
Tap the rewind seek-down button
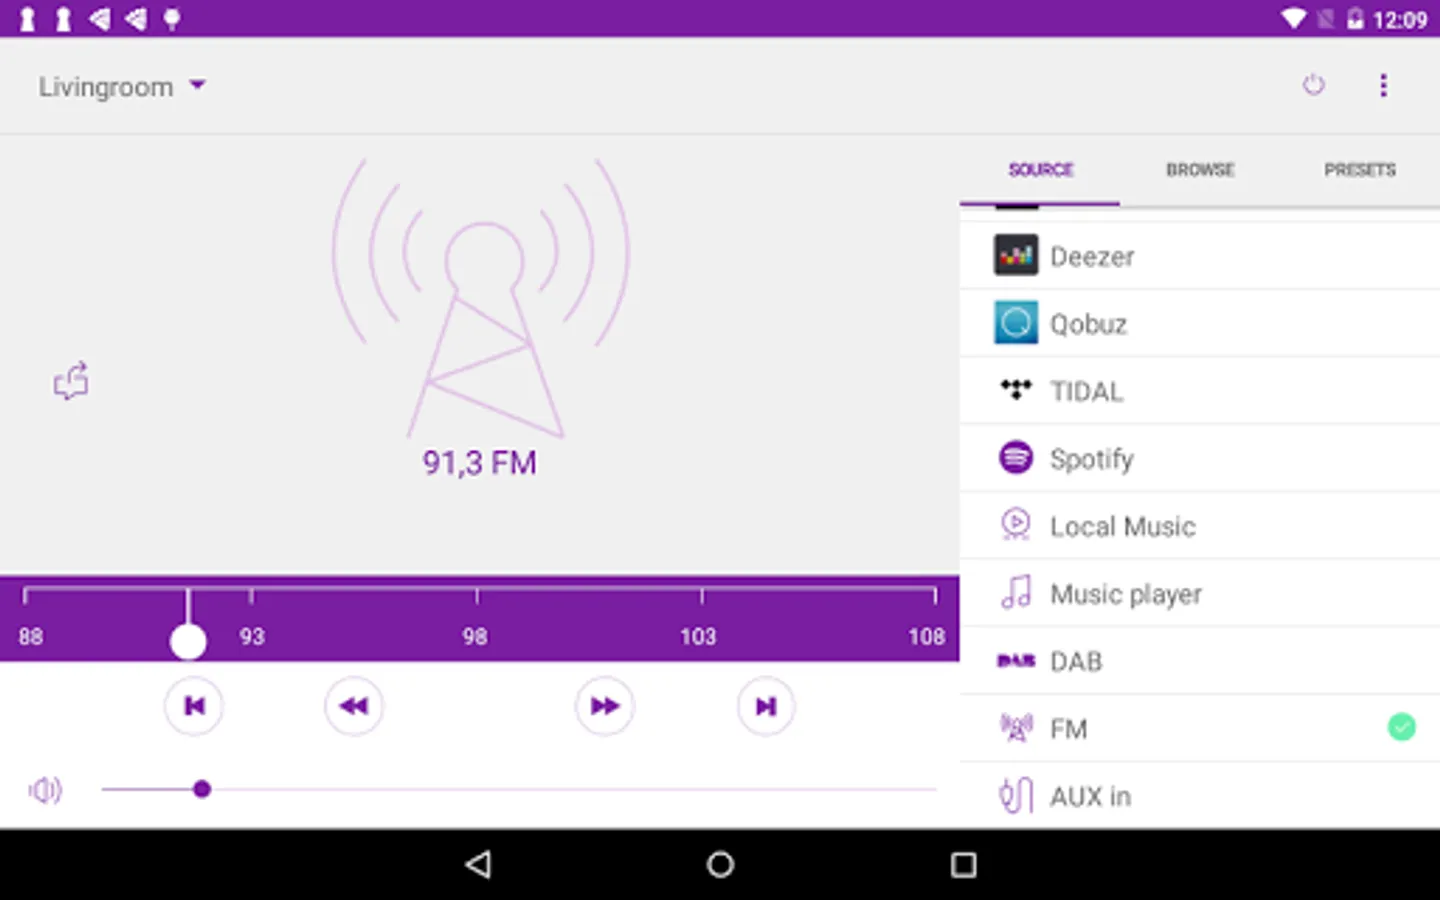click(x=354, y=706)
